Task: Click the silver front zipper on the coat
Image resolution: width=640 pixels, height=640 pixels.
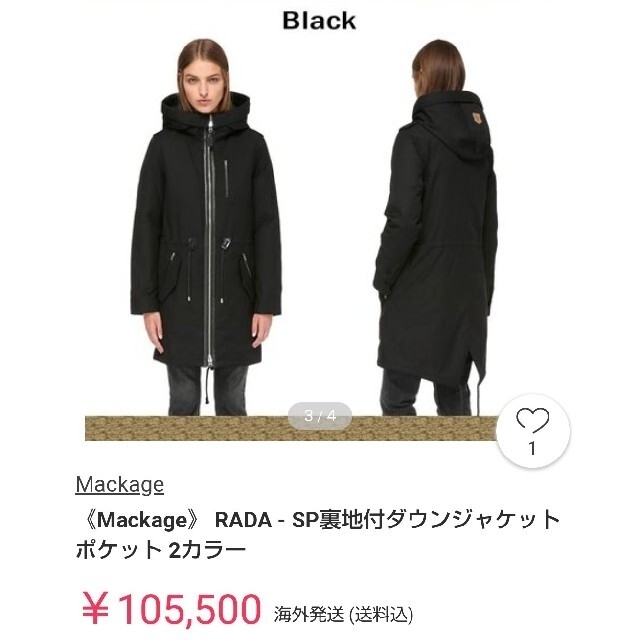Action: (210, 241)
